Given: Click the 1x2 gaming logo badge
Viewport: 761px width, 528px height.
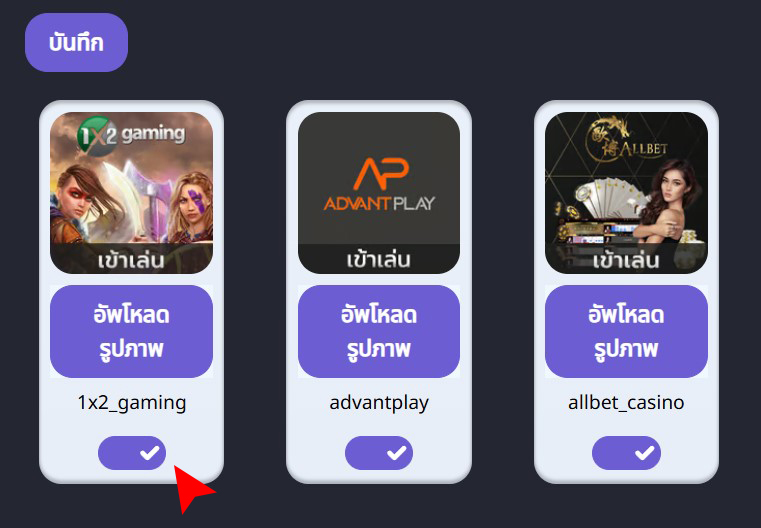Looking at the screenshot, I should tap(131, 135).
